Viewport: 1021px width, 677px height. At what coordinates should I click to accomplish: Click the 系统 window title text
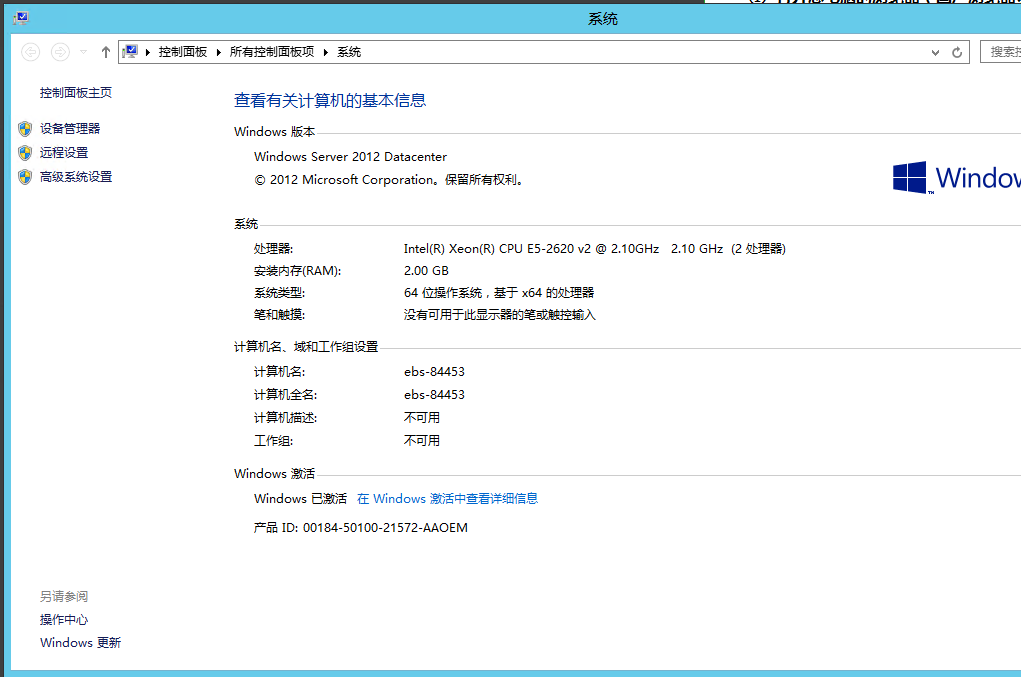[x=602, y=19]
